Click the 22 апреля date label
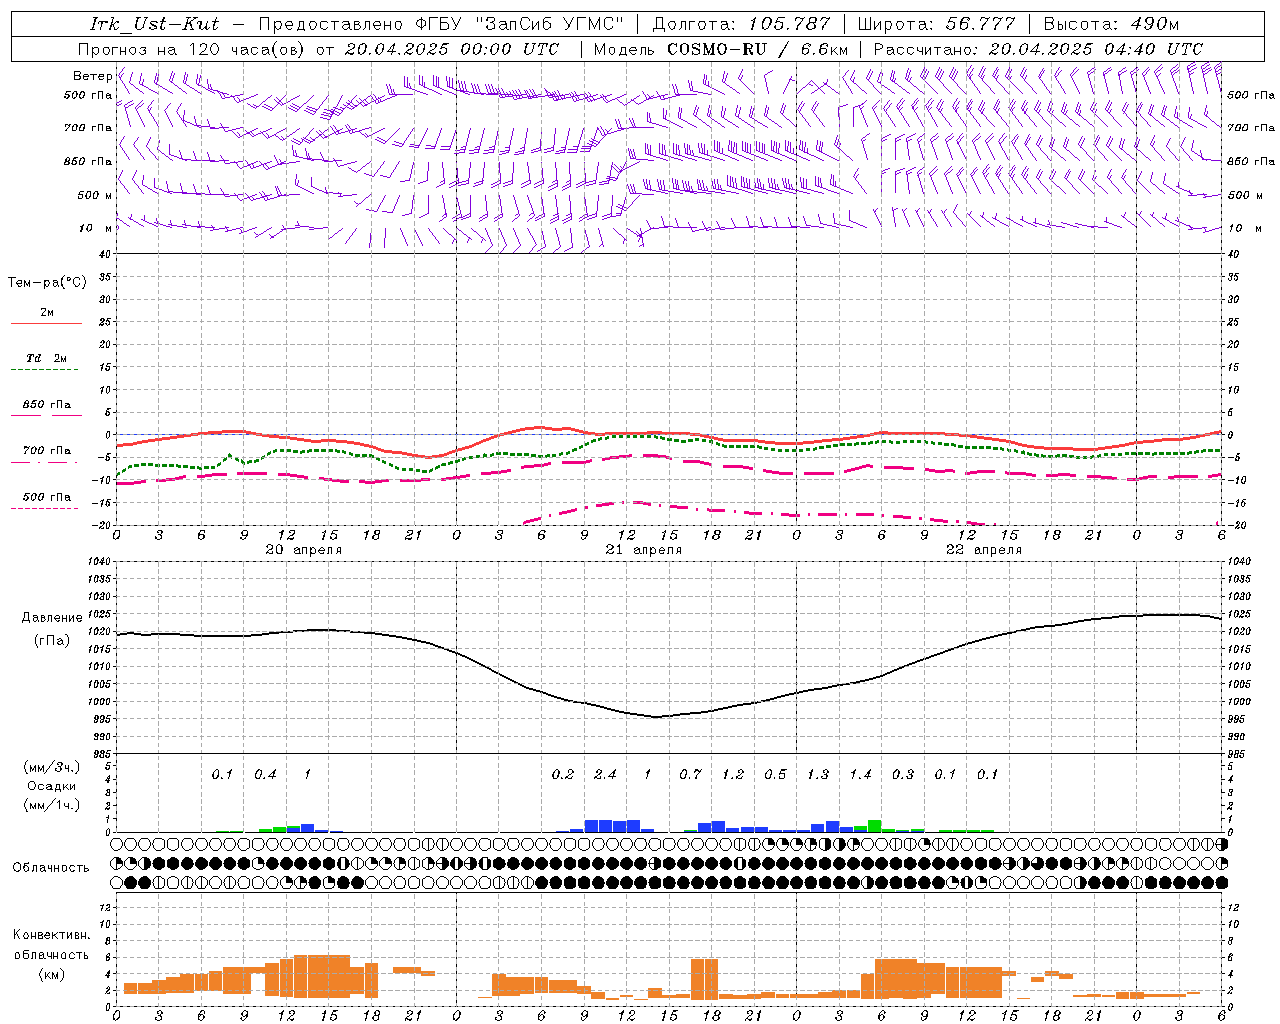The image size is (1280, 1024). click(x=984, y=550)
